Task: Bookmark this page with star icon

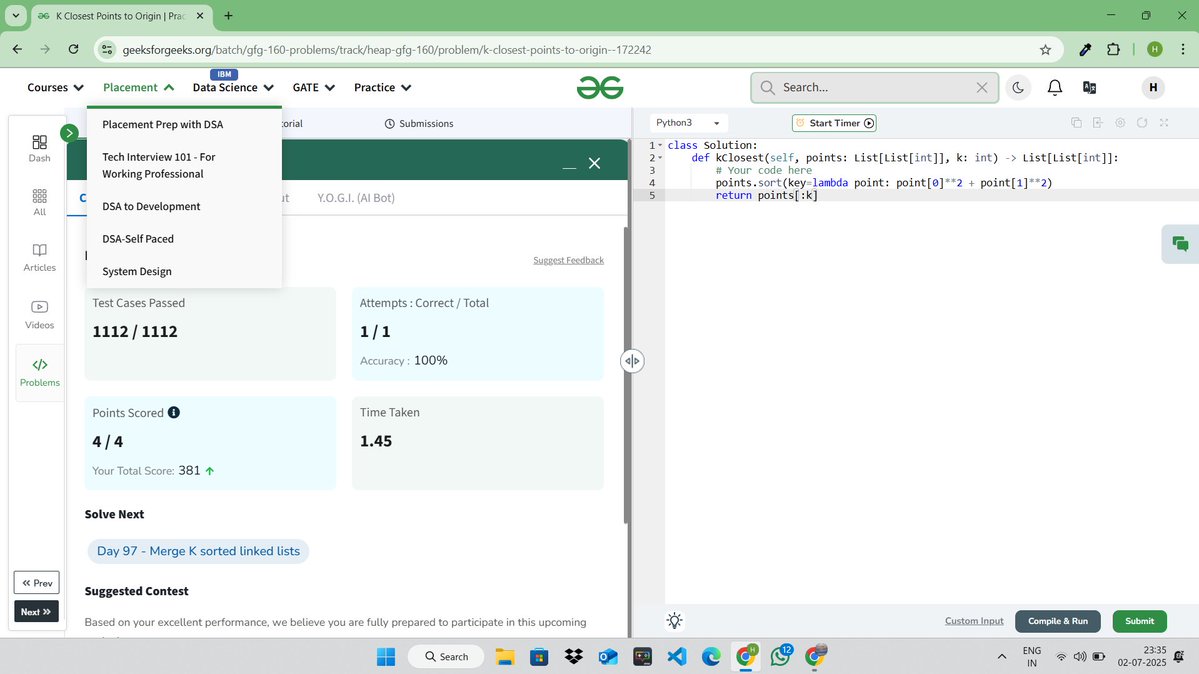Action: tap(1045, 50)
